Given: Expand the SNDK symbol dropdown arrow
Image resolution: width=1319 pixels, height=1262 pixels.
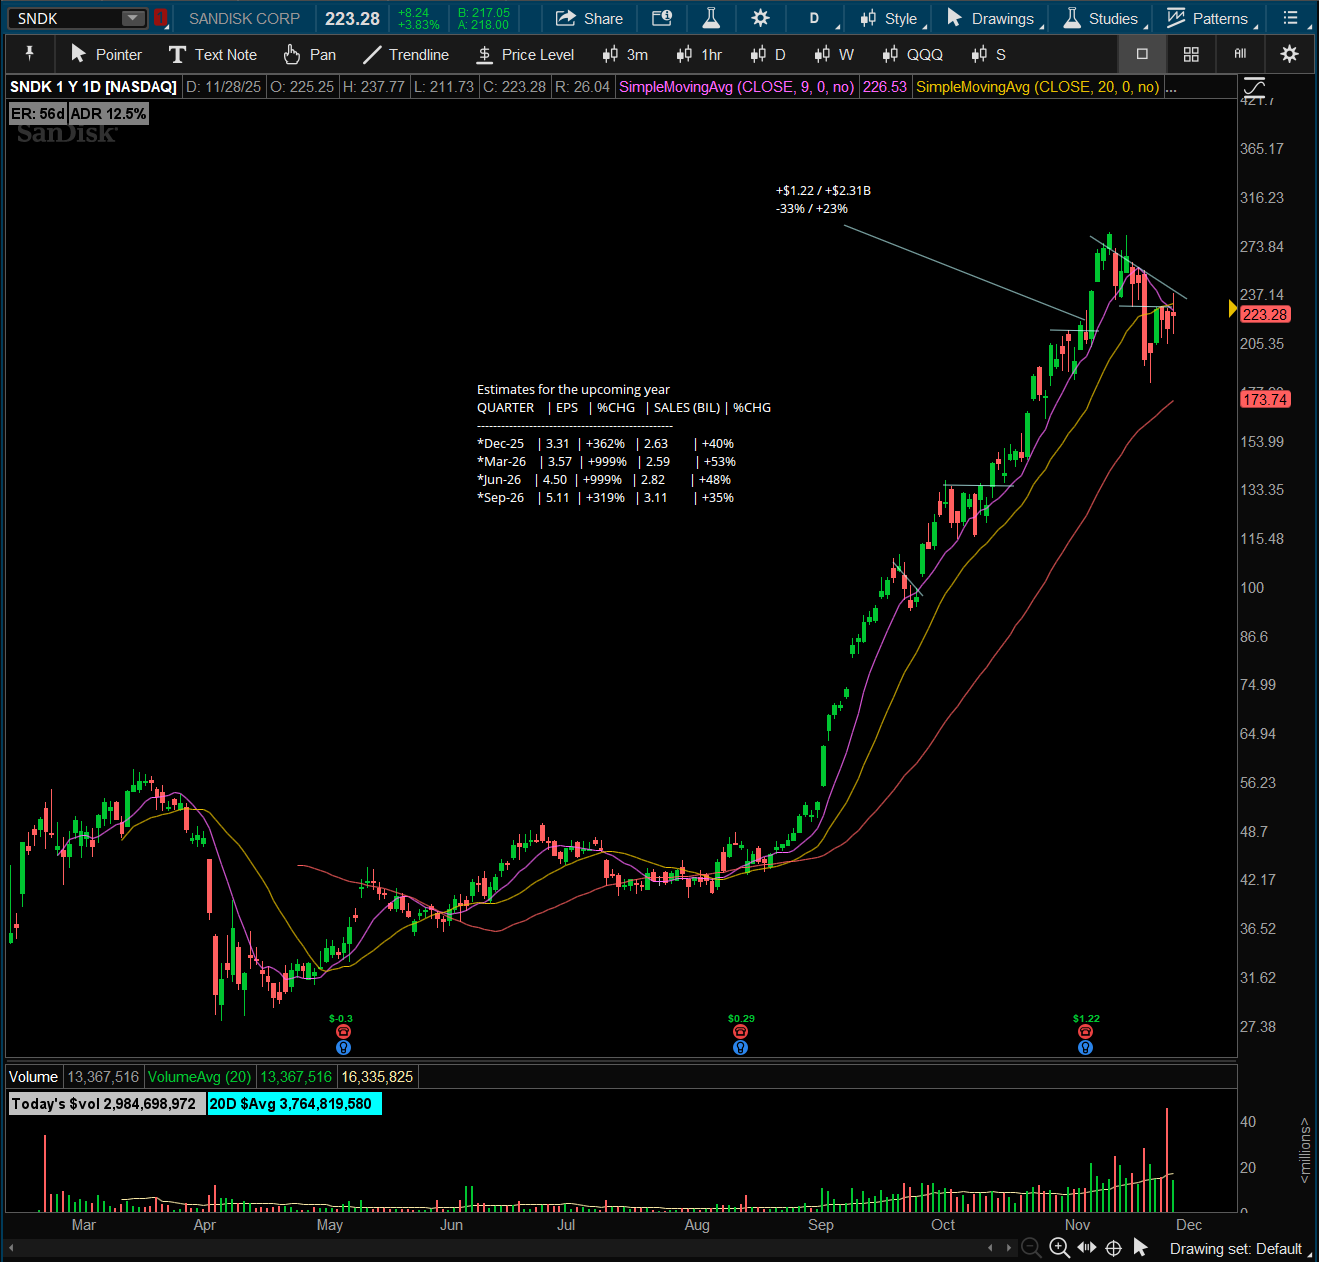Looking at the screenshot, I should (x=133, y=18).
